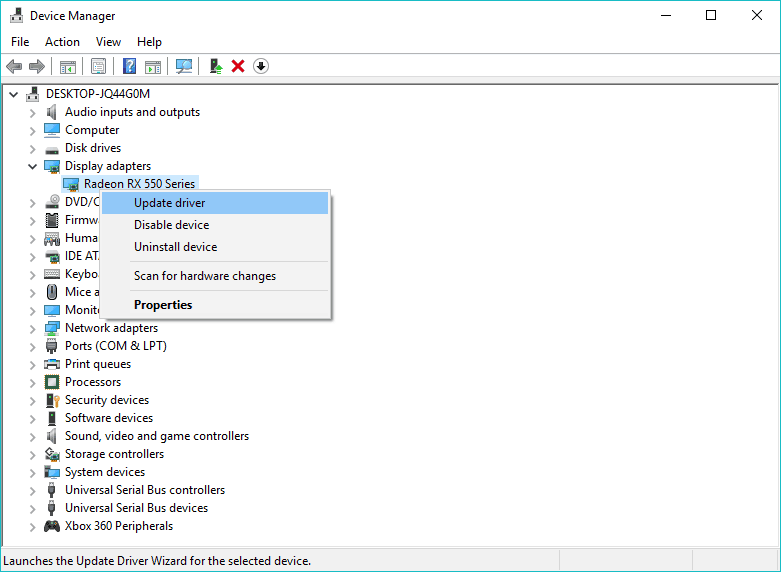
Task: Expand the Print queues chevron
Action: point(33,365)
